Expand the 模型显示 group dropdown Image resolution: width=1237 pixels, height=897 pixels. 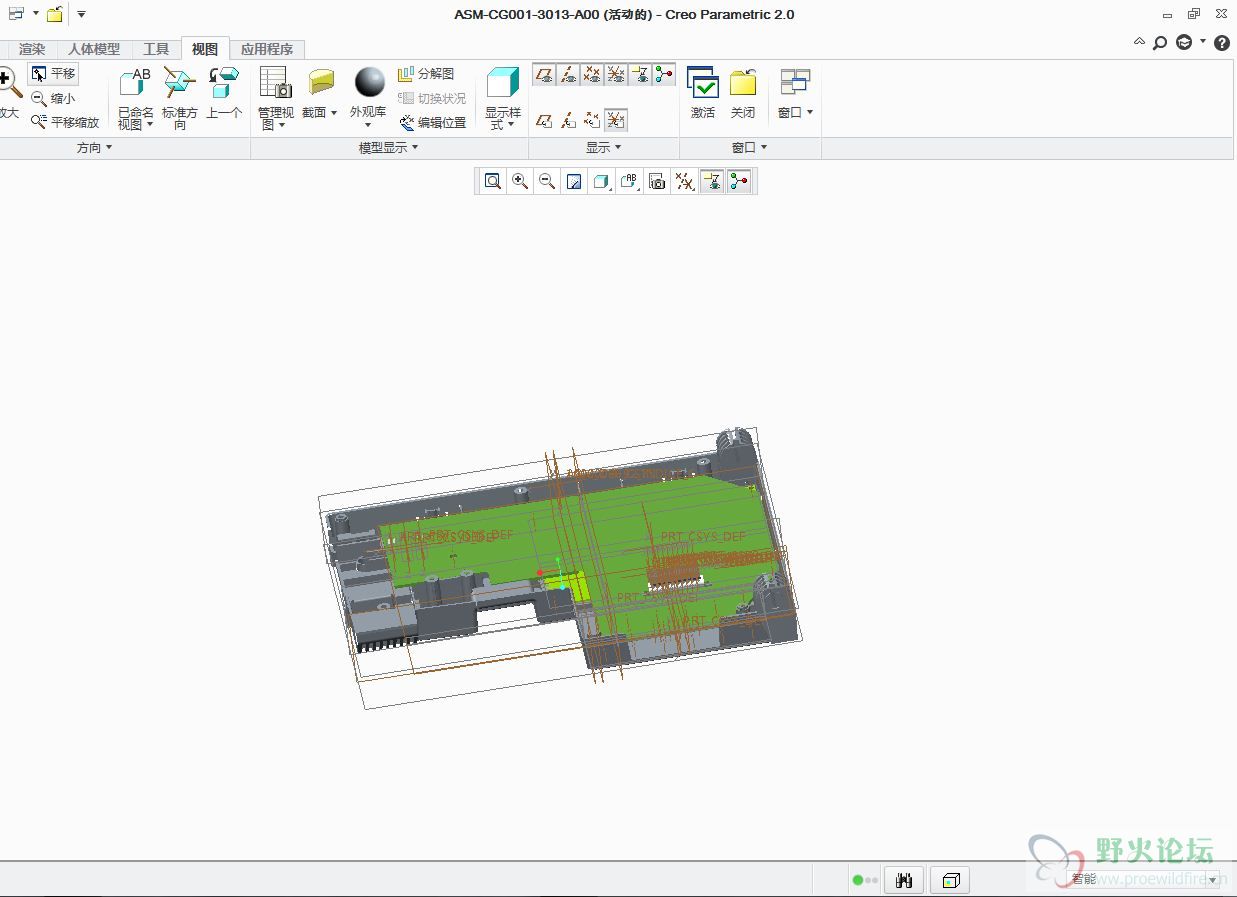coord(388,148)
